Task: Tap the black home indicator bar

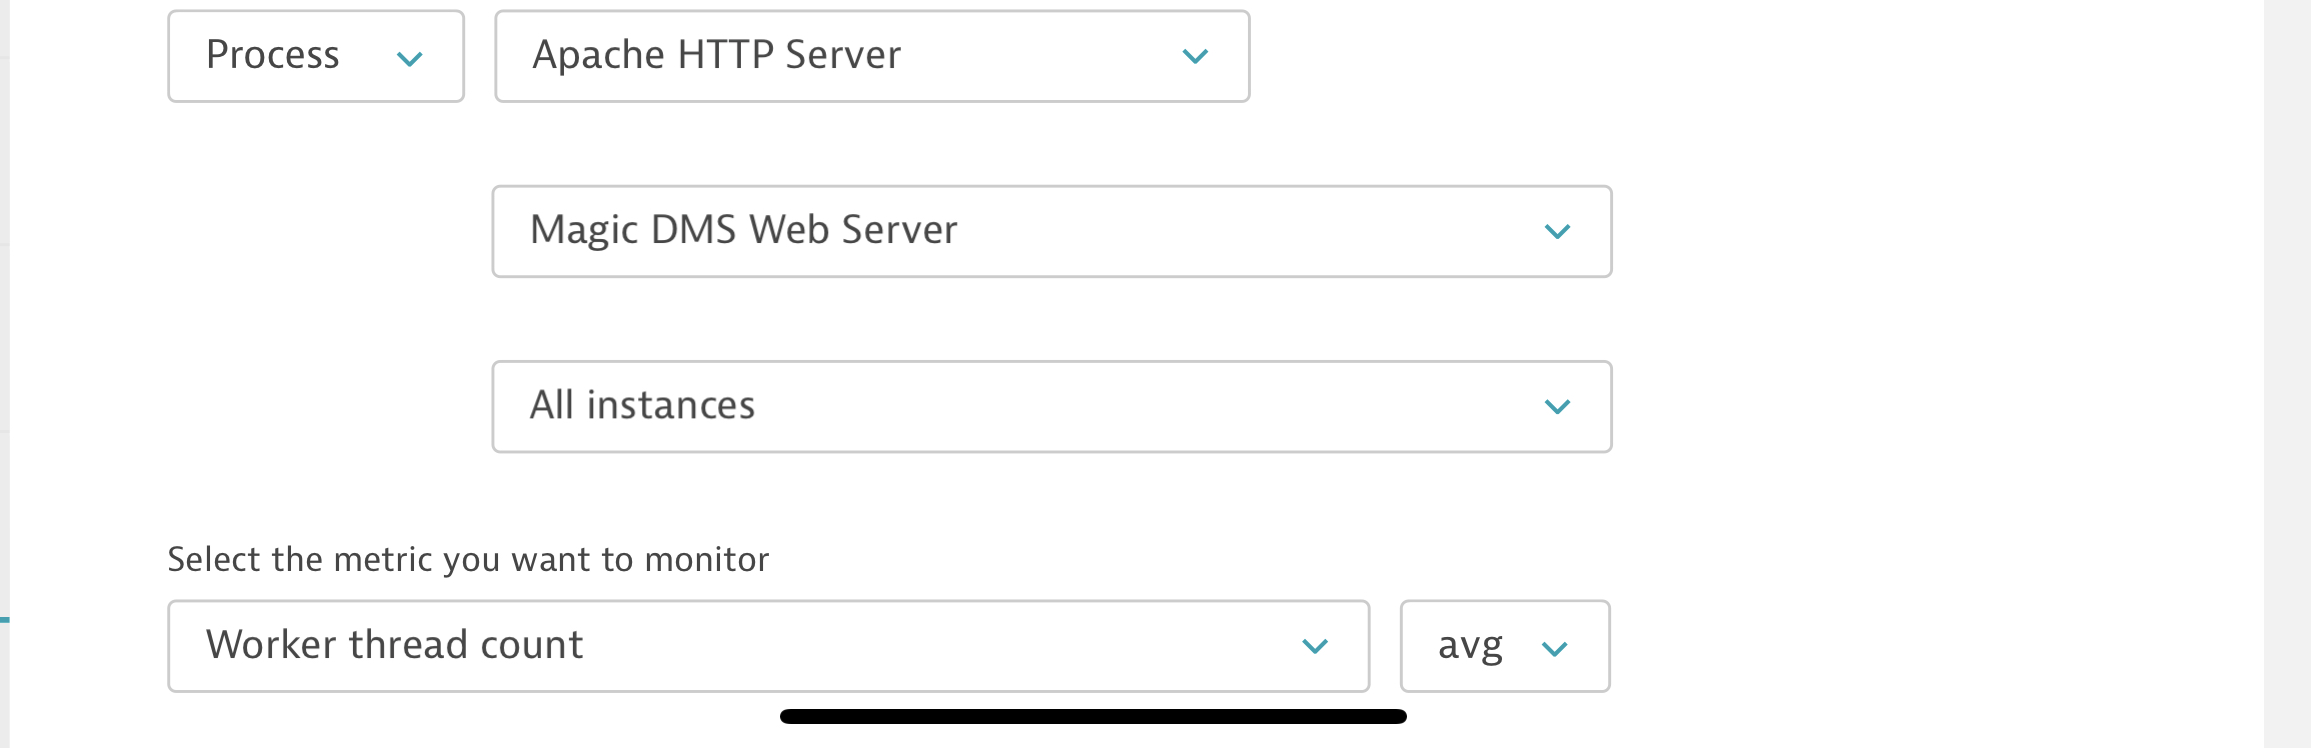Action: click(x=1093, y=716)
